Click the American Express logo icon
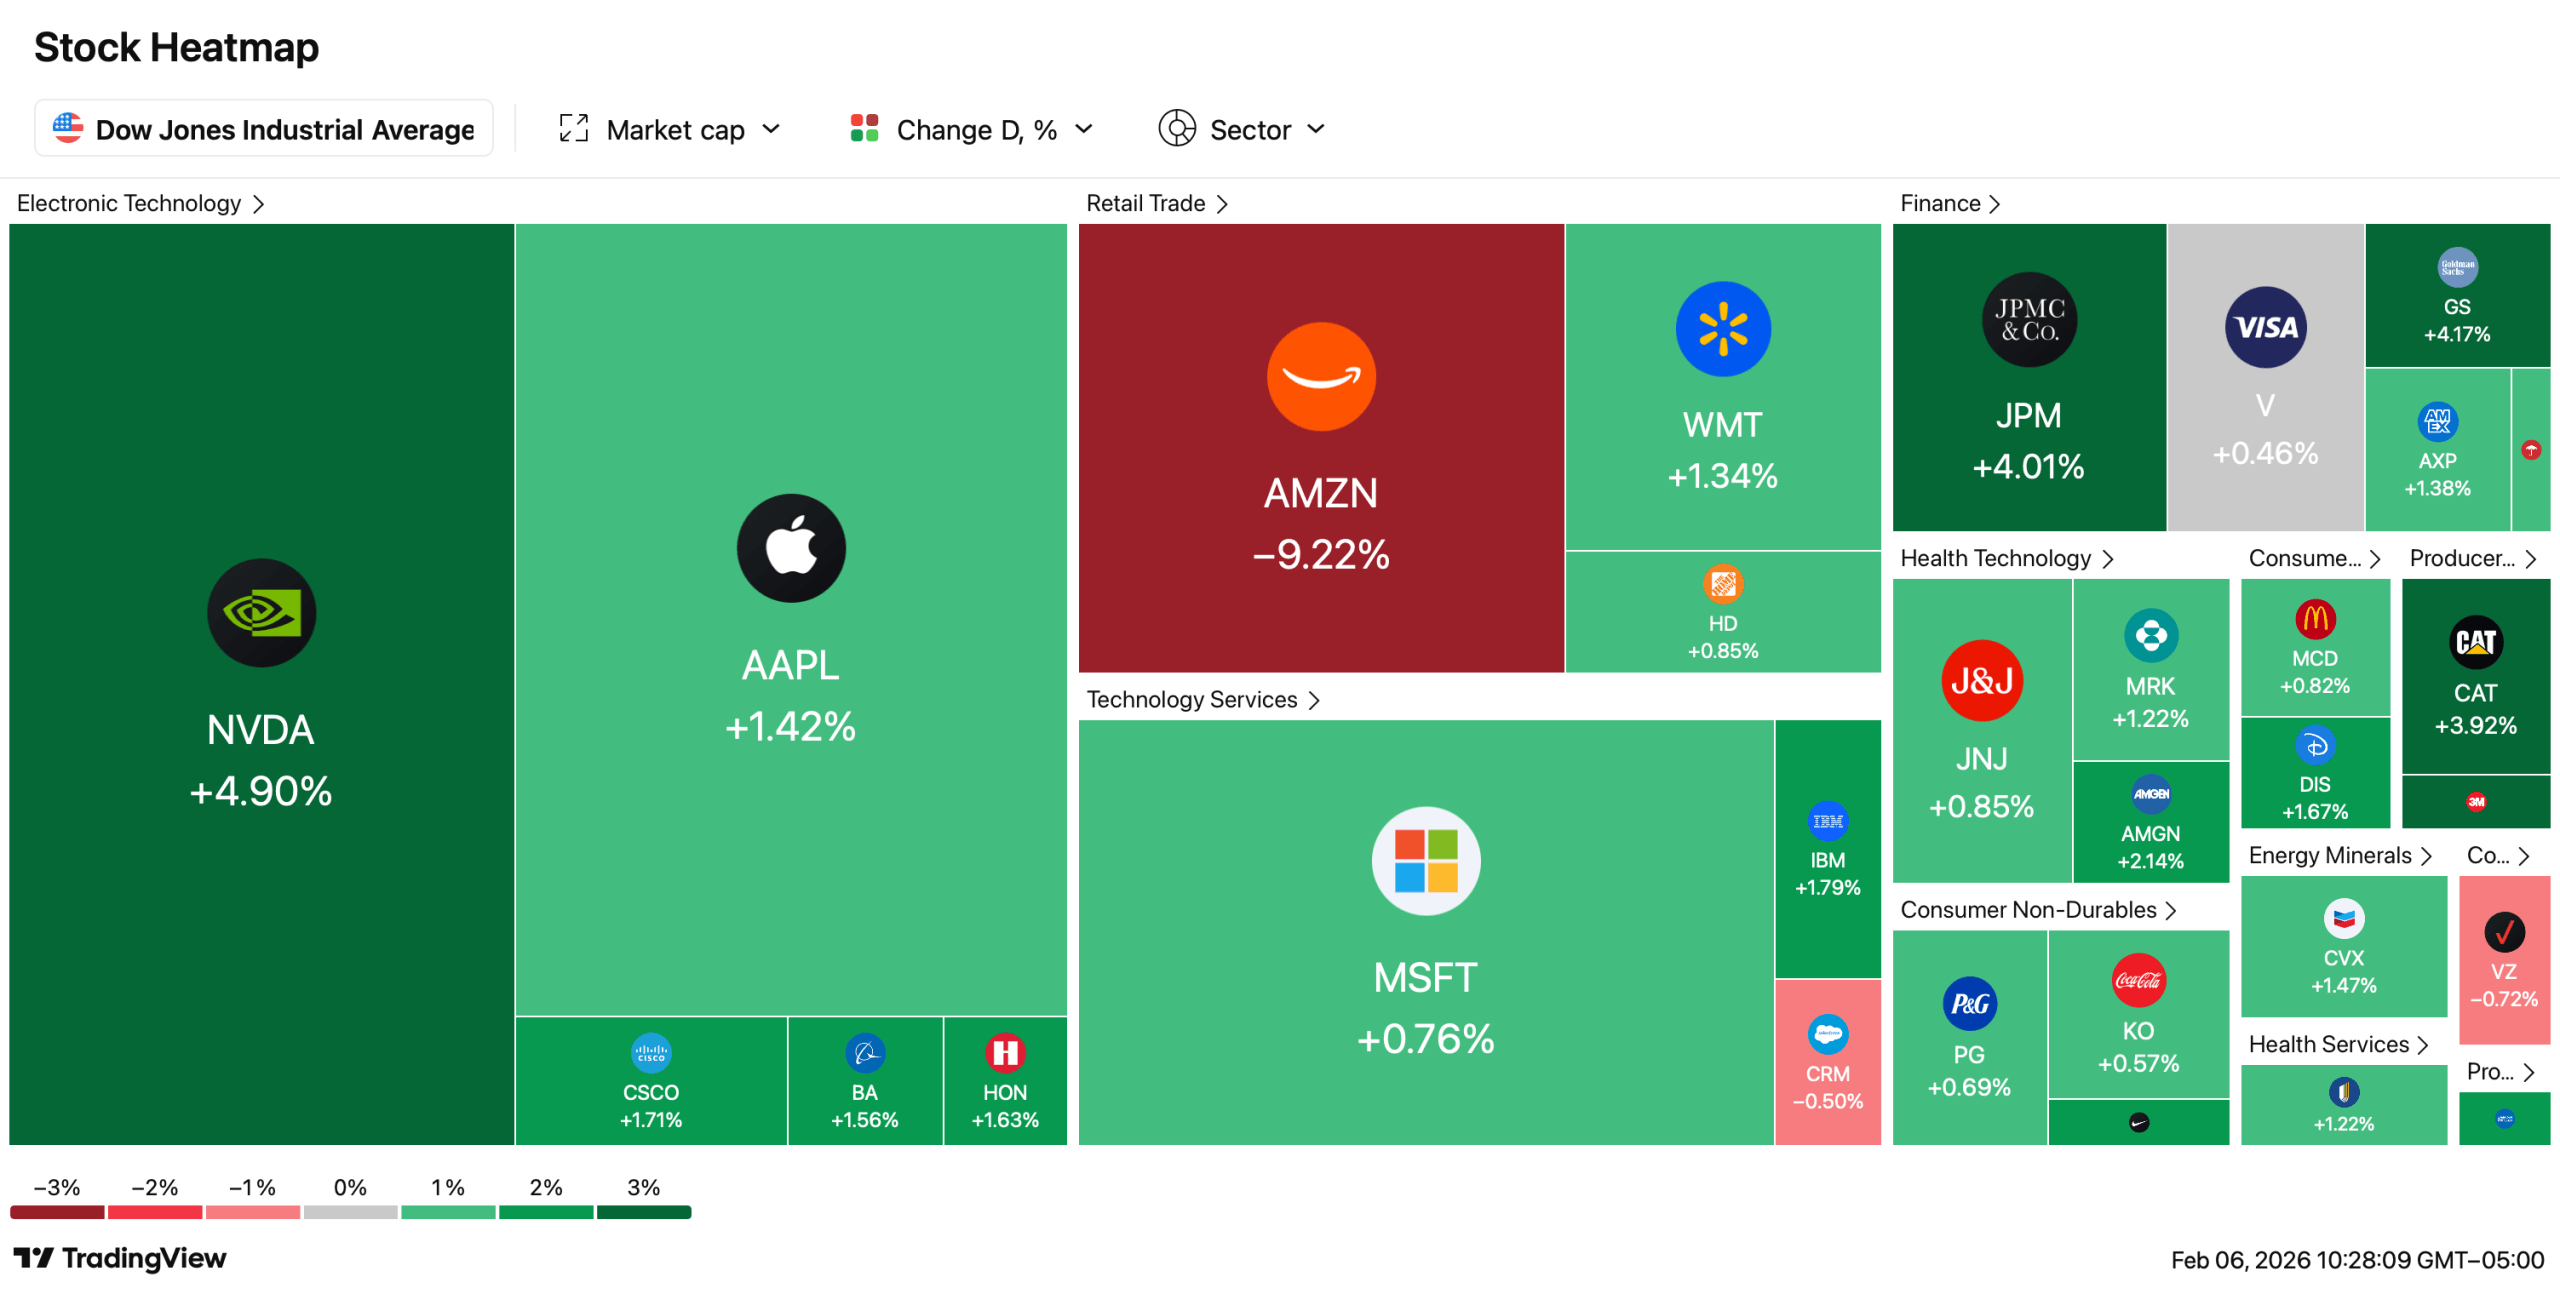The height and width of the screenshot is (1294, 2560). point(2437,421)
